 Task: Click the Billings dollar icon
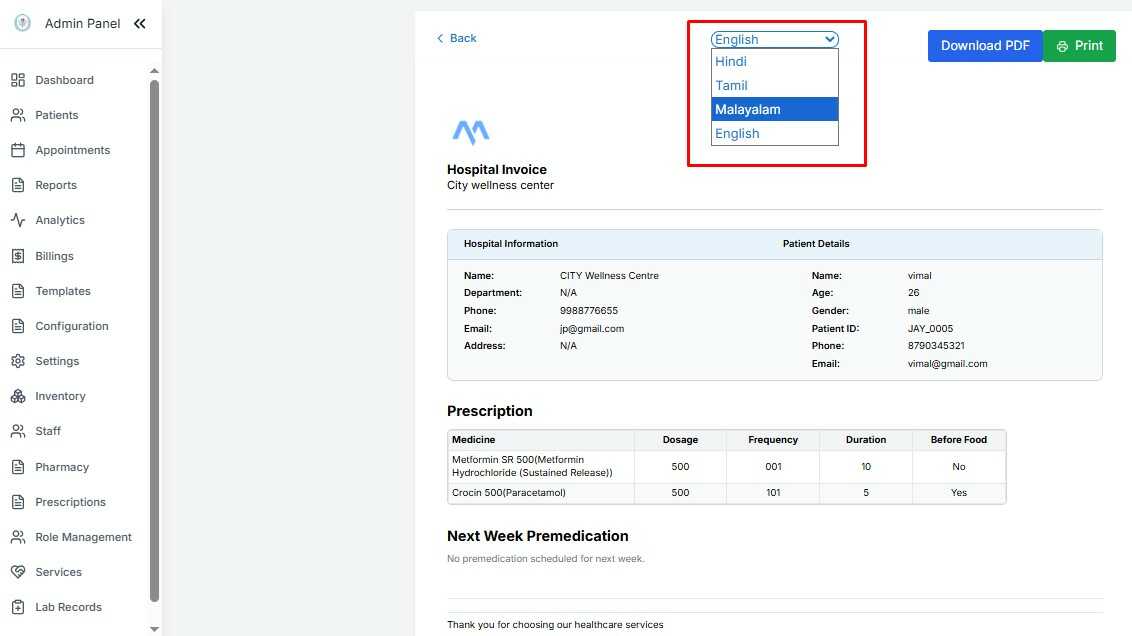pyautogui.click(x=18, y=256)
